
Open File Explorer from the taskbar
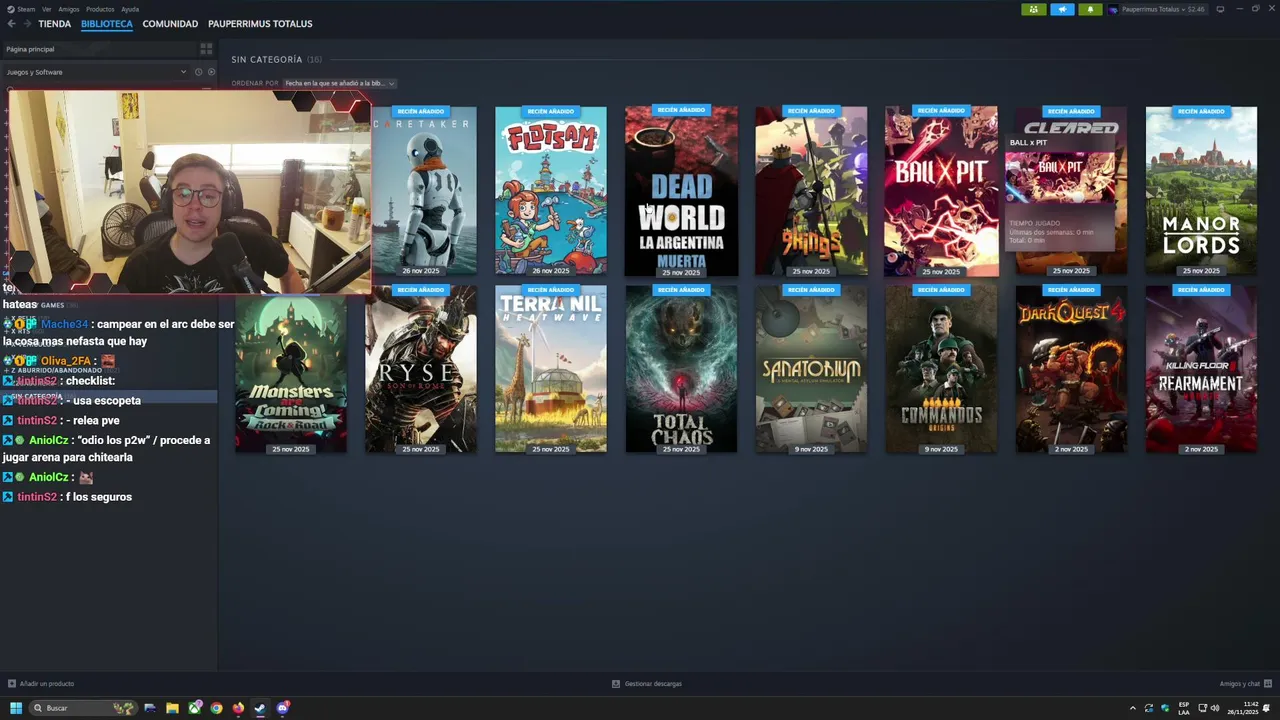tap(172, 708)
